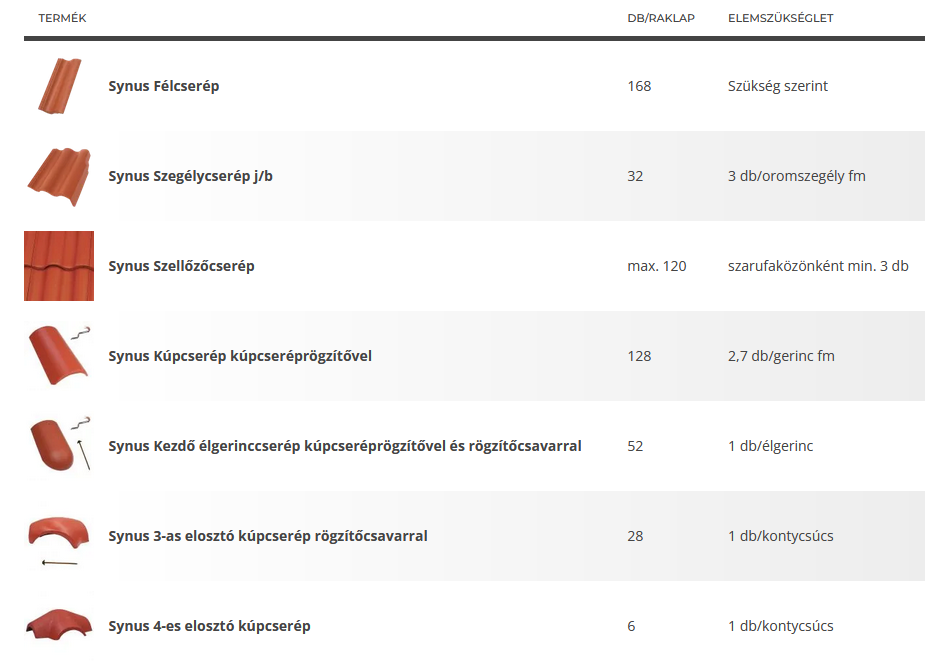Click the 'max. 120' pallet quantity cell
Screen dimensions: 936x661
click(656, 266)
